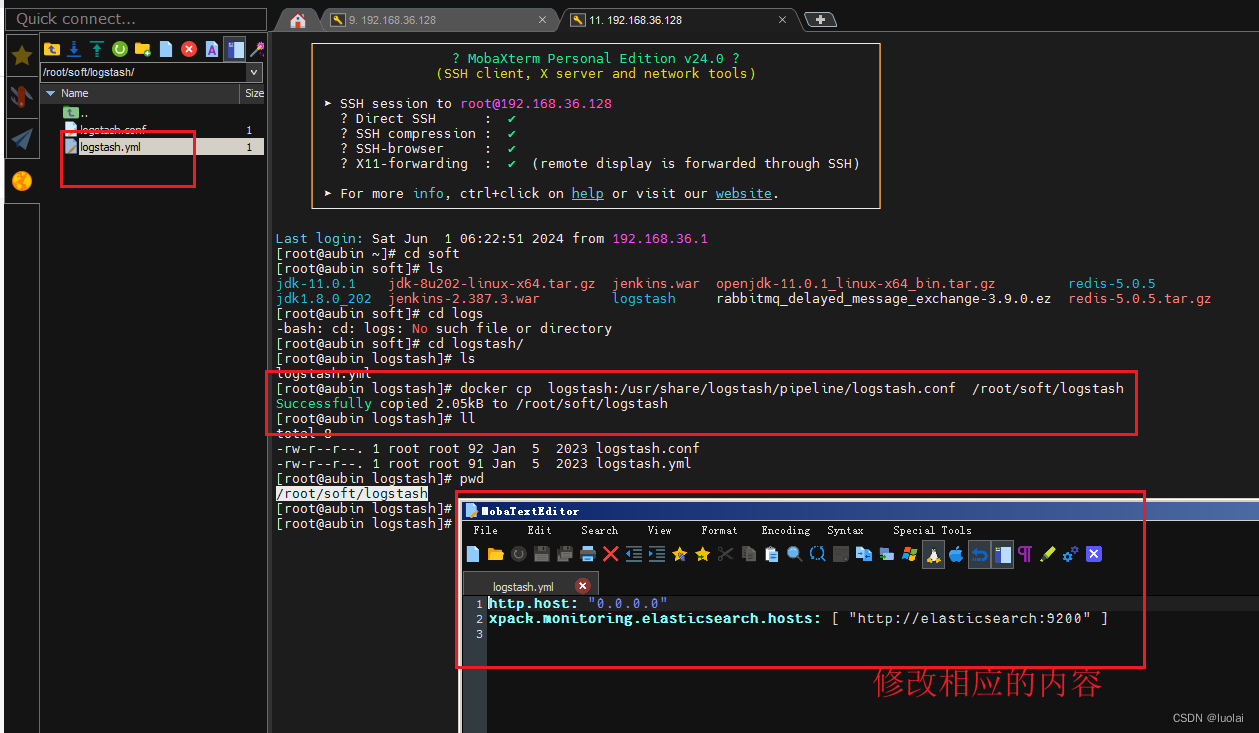This screenshot has height=733, width=1259.
Task: Open the parent '..' folder entry
Action: (76, 113)
